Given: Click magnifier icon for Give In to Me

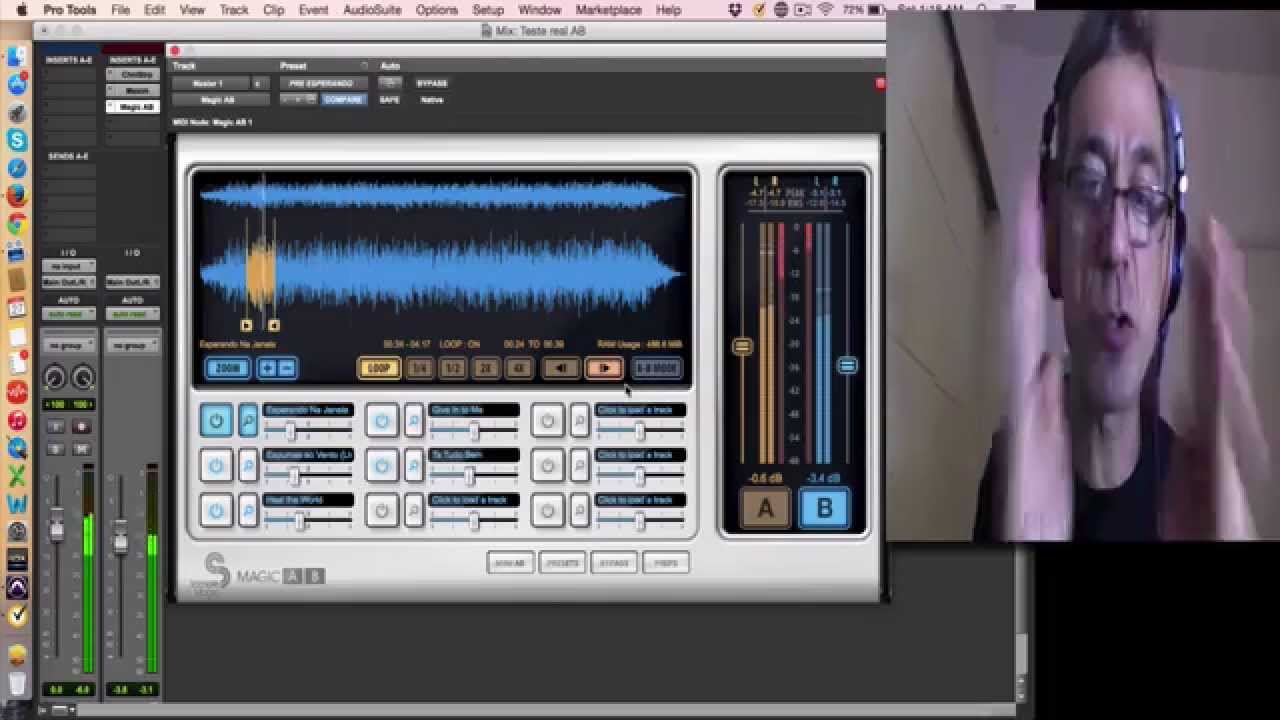Looking at the screenshot, I should click(414, 421).
